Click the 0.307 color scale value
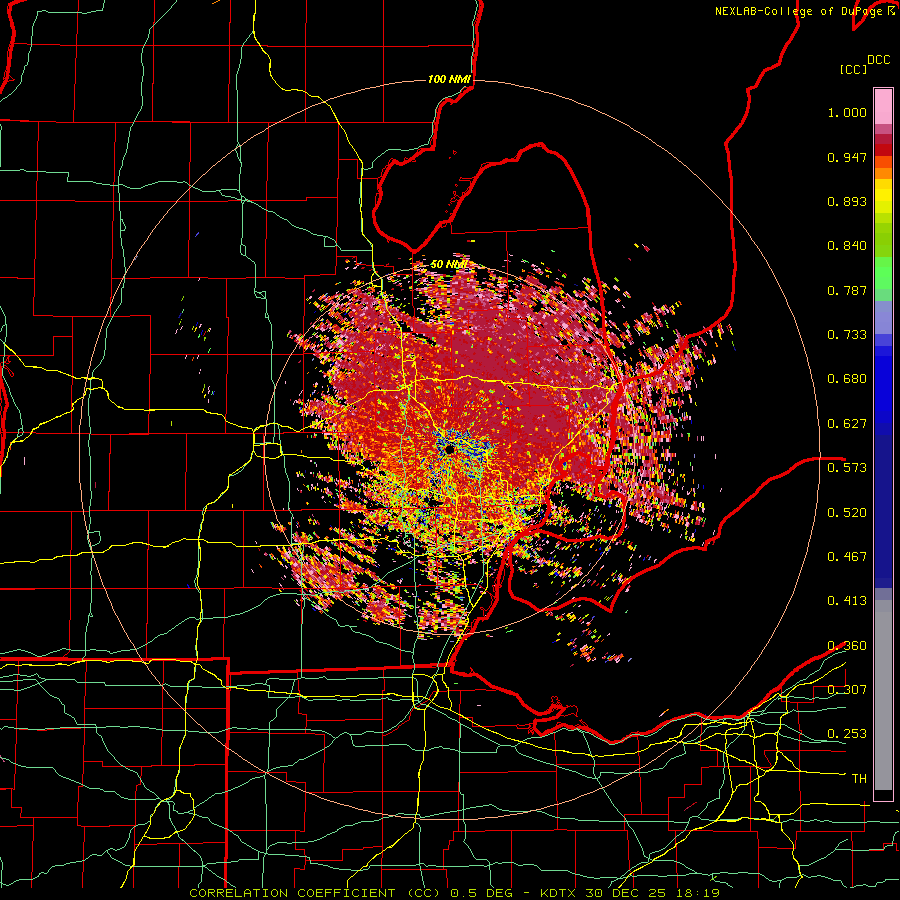This screenshot has width=900, height=900. (x=847, y=689)
